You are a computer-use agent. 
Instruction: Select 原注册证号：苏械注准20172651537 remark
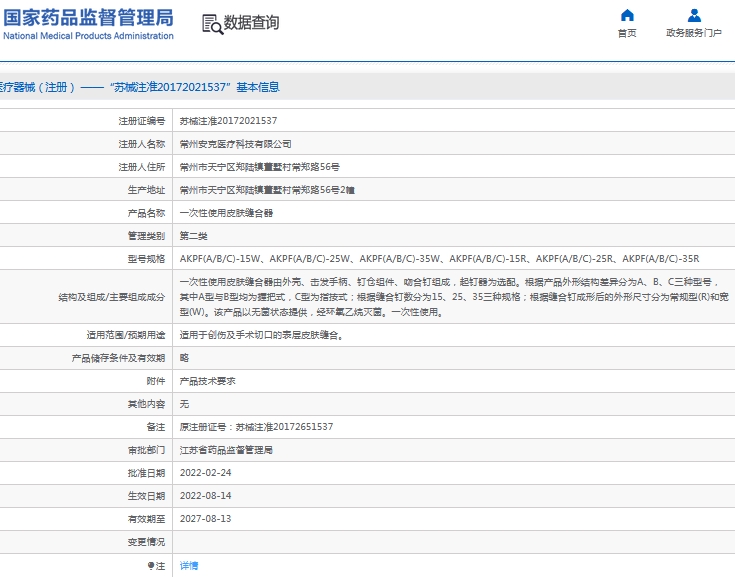[x=256, y=427]
